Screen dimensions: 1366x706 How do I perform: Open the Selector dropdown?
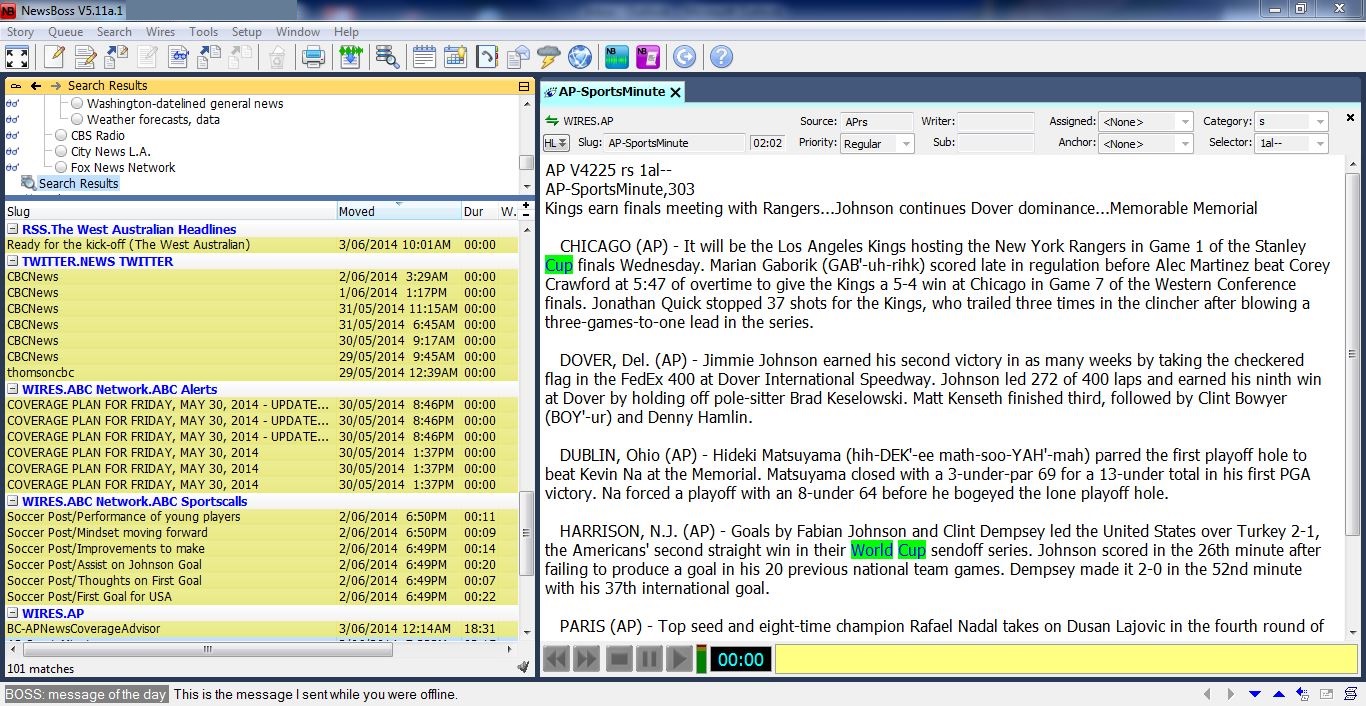pos(1292,144)
